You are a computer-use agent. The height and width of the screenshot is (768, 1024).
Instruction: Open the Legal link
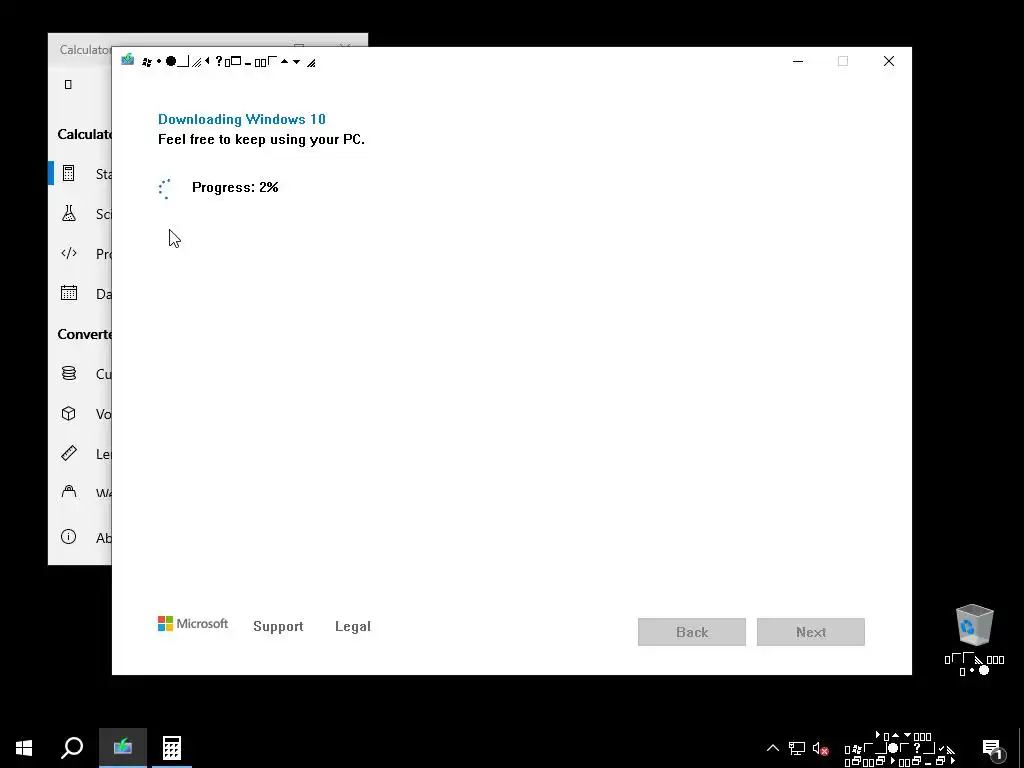pyautogui.click(x=353, y=626)
